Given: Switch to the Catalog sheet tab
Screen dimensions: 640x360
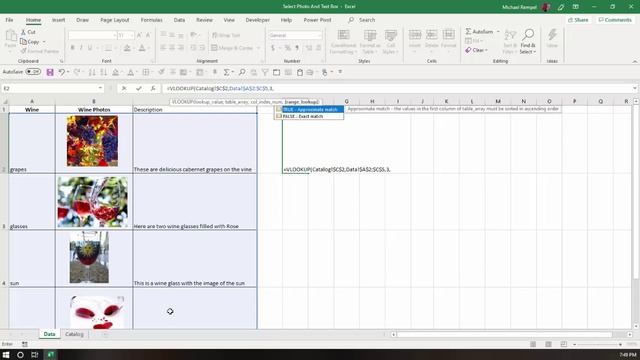Looking at the screenshot, I should [74, 334].
